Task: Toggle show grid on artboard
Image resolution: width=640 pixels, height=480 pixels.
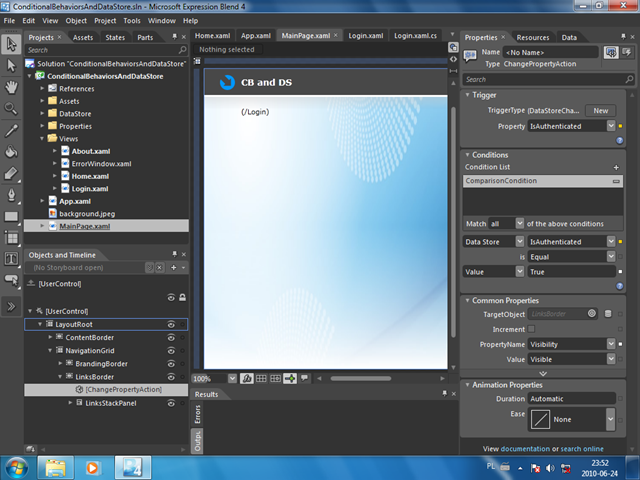Action: 261,378
